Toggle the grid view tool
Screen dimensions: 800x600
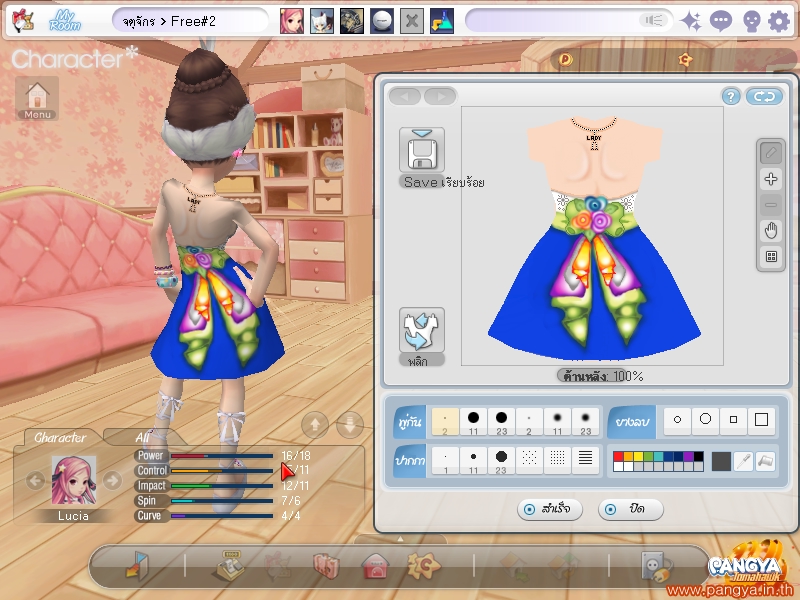point(771,257)
